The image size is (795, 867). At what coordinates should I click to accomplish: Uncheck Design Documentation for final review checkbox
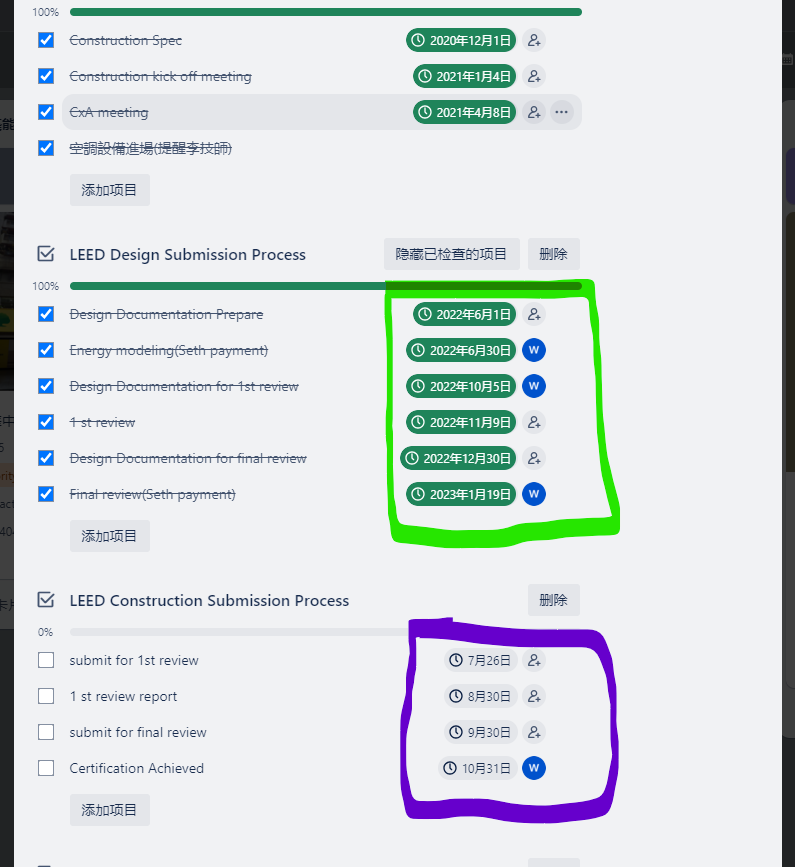point(46,458)
